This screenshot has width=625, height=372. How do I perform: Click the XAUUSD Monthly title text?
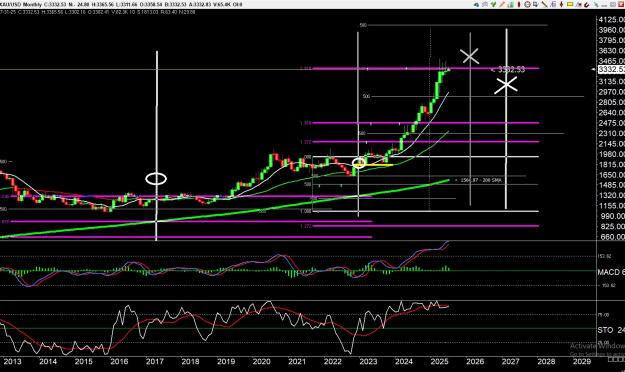(x=20, y=4)
